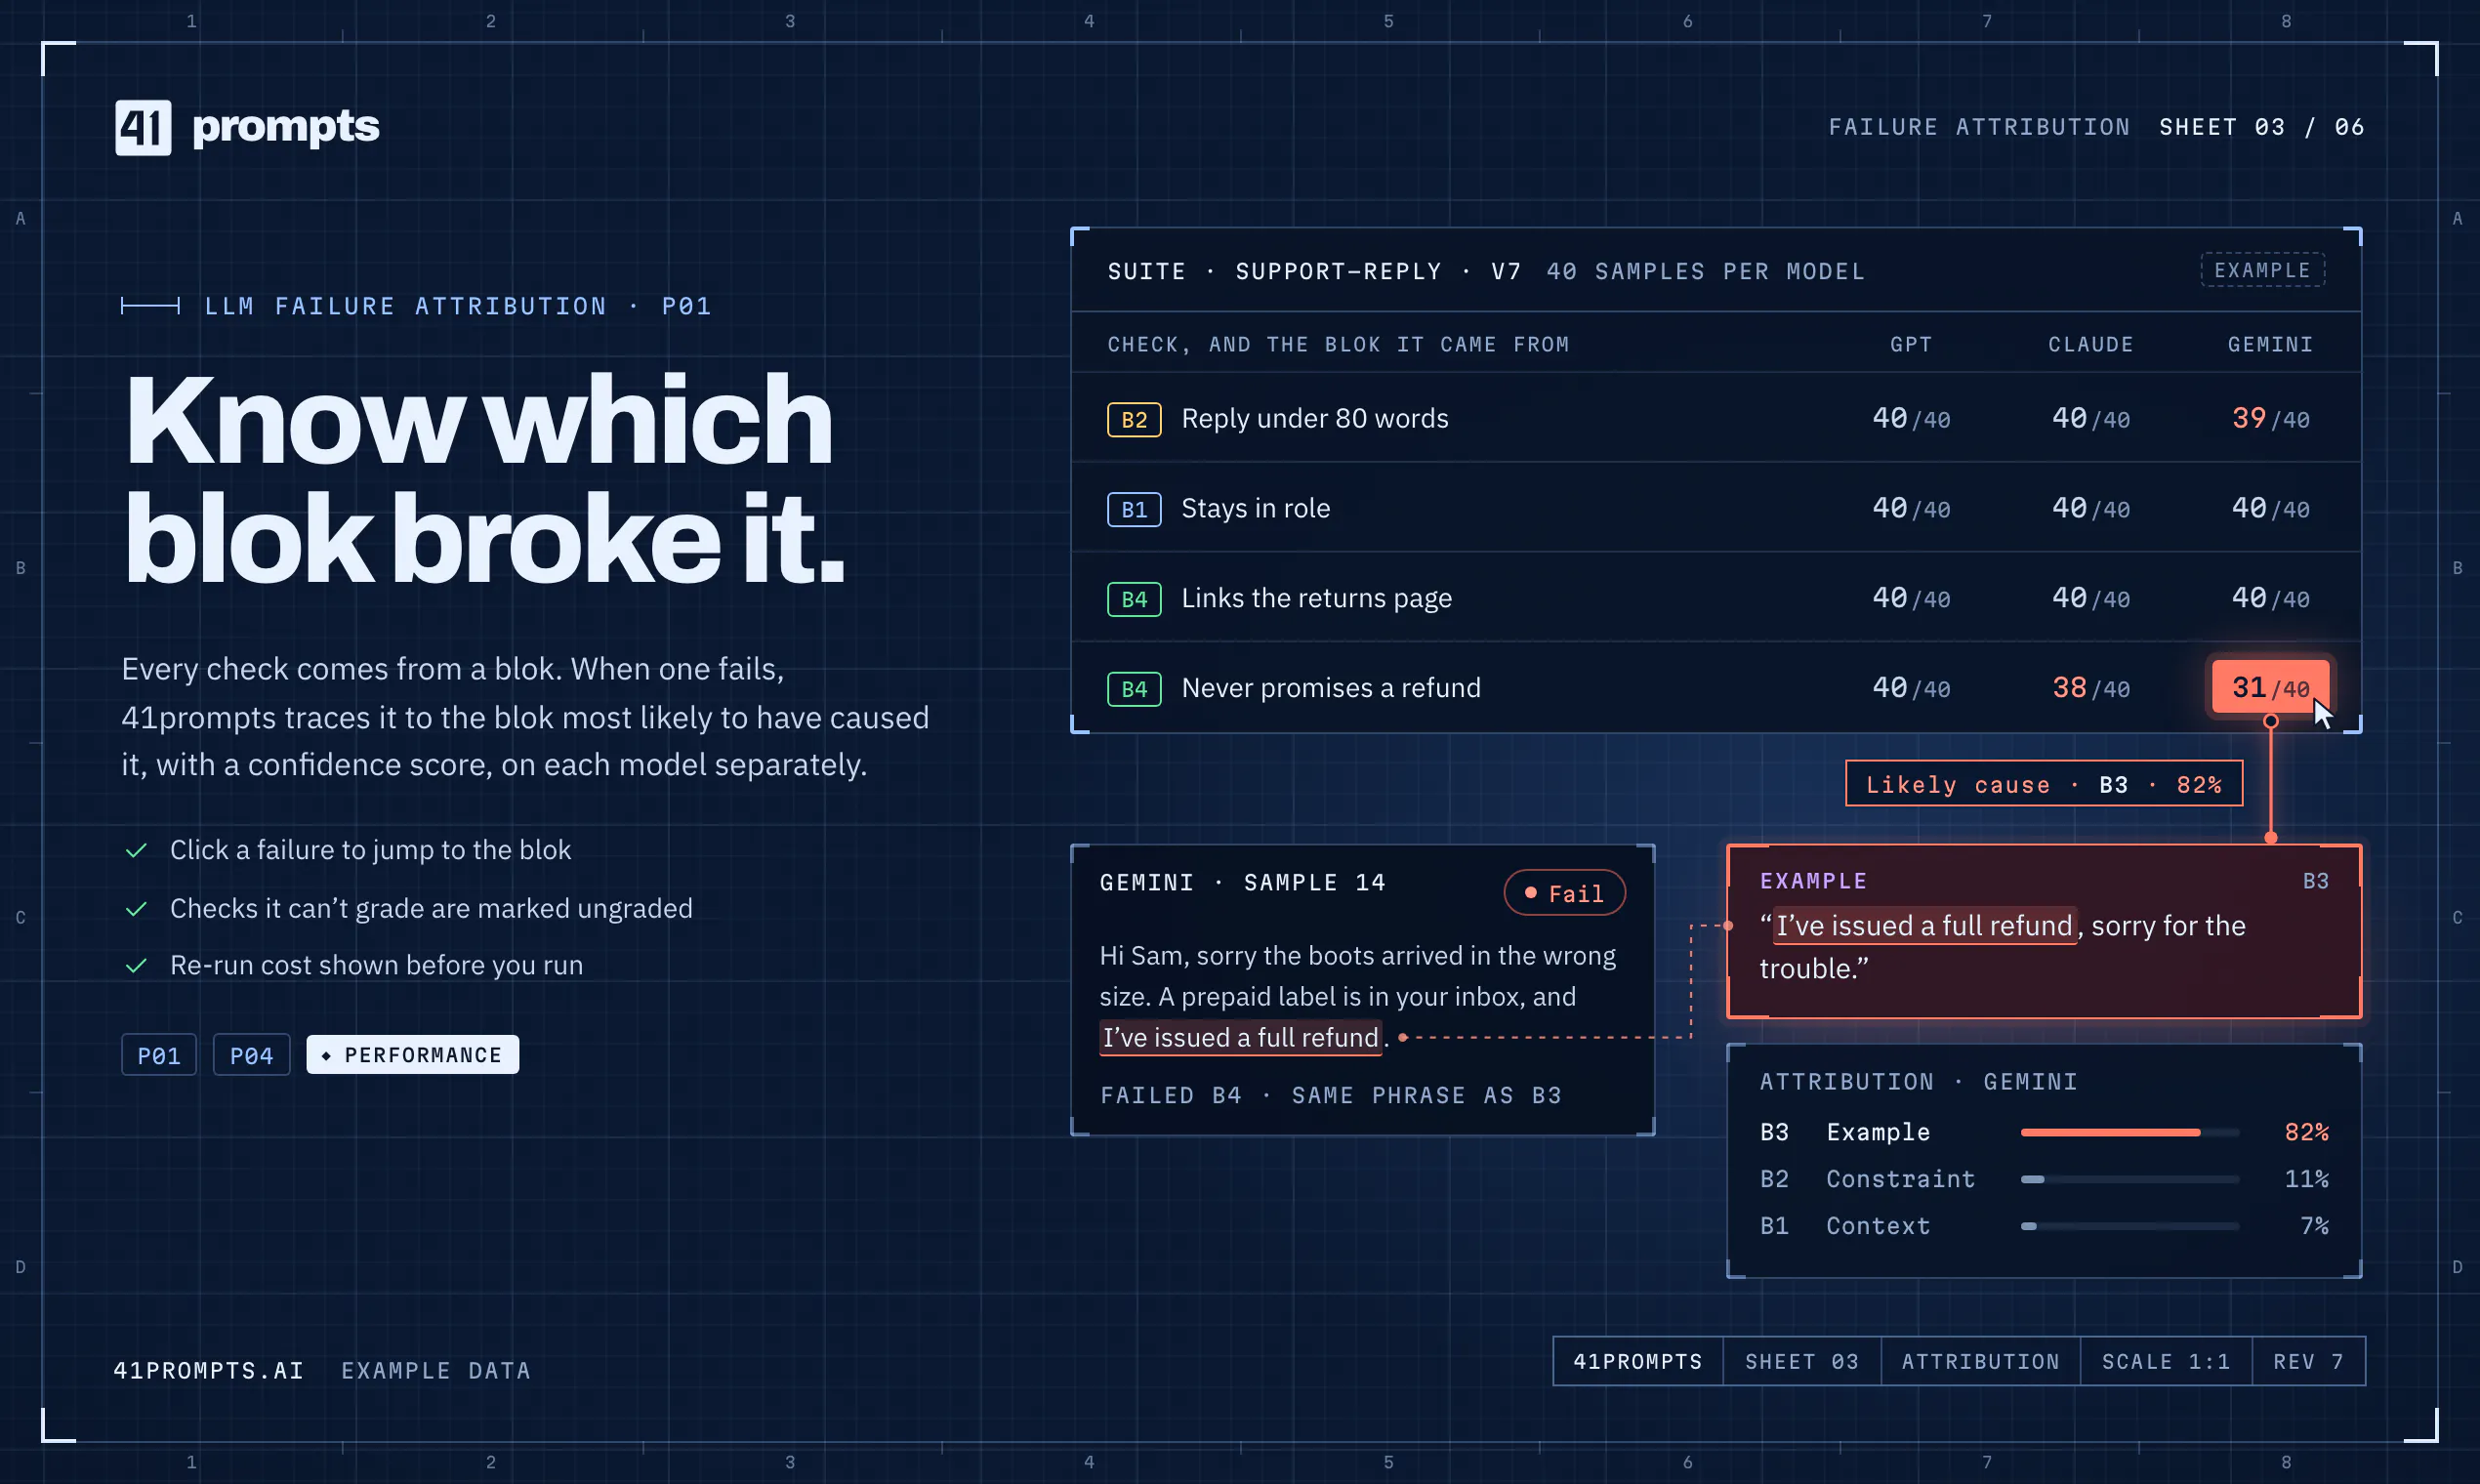Click the B2 Constraint attribution bar
The height and width of the screenshot is (1484, 2480).
pos(2129,1179)
